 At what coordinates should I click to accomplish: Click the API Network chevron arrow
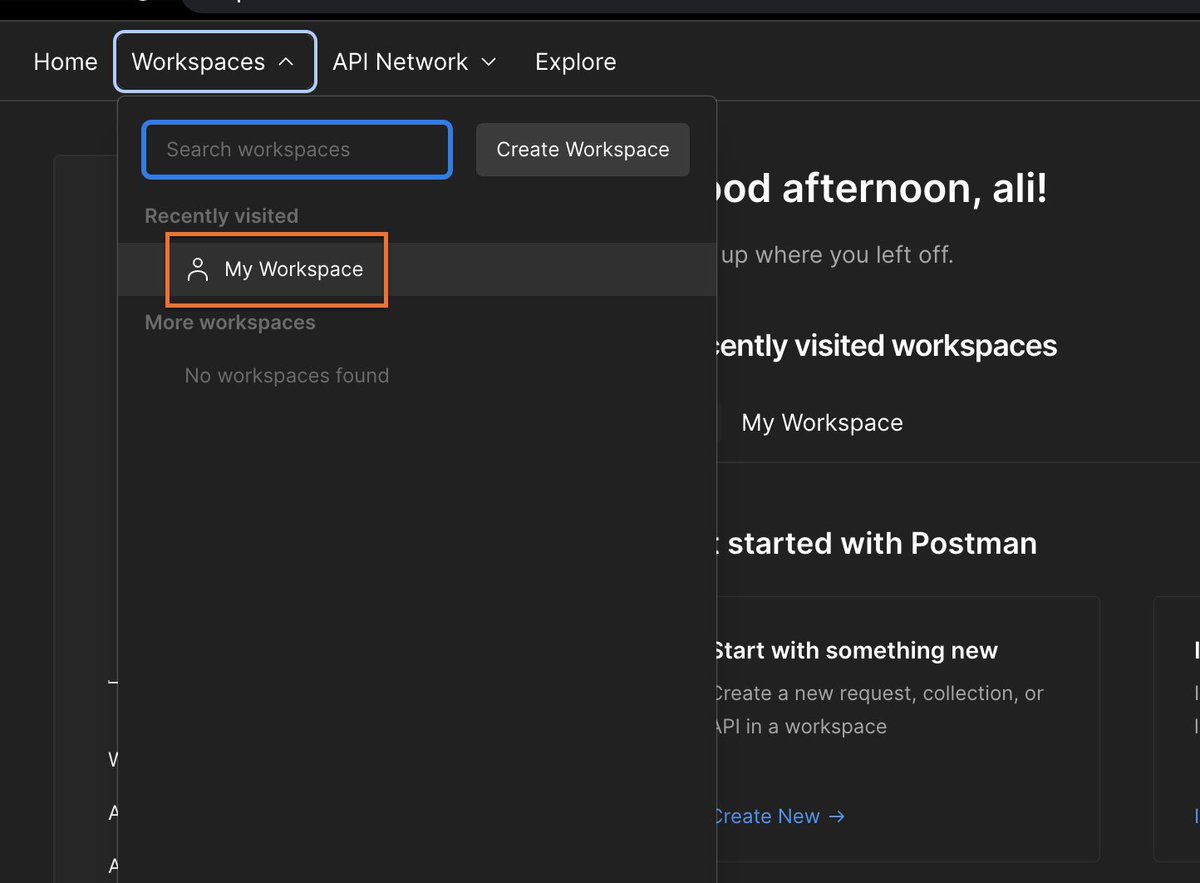coord(489,62)
